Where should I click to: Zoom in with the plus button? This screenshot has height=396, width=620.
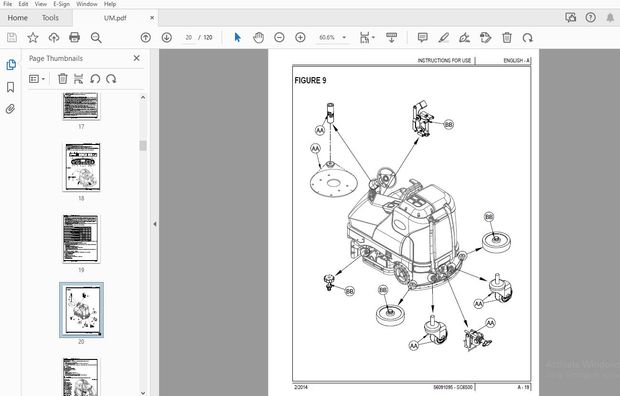[301, 38]
